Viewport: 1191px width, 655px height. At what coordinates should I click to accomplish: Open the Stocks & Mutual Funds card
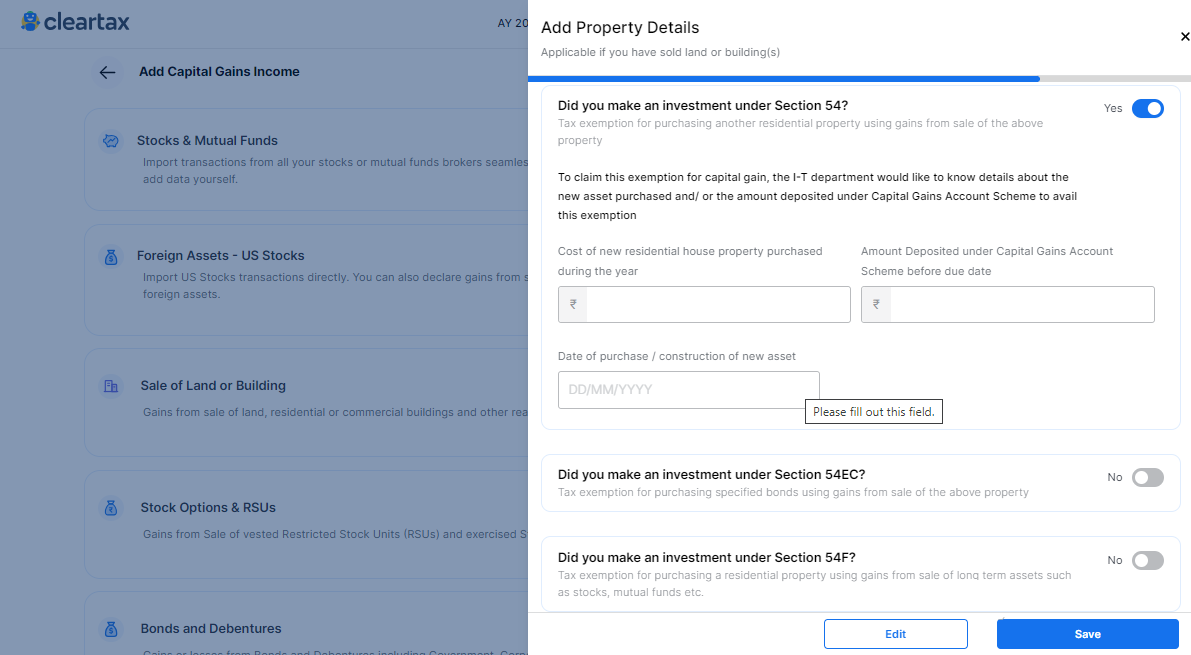(x=306, y=159)
